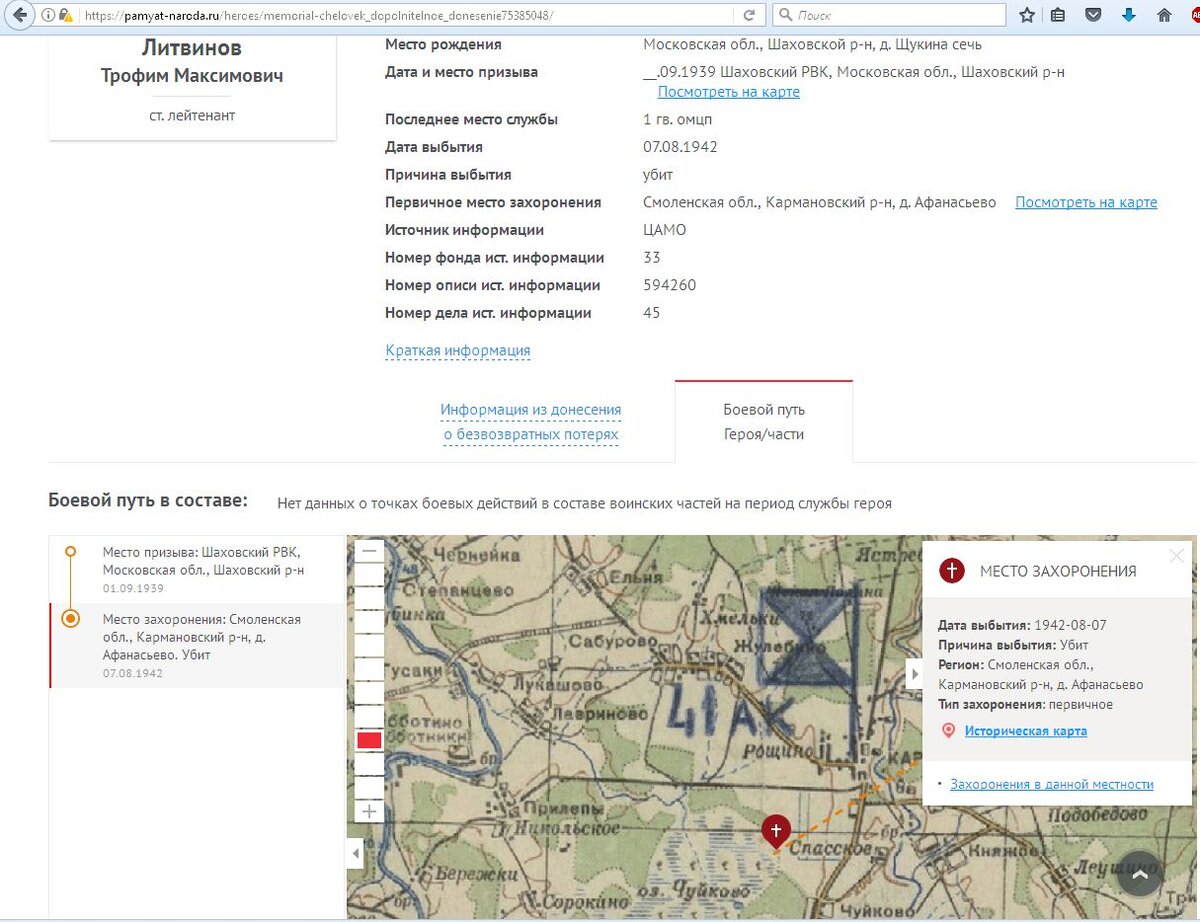Click the fund number value 33
The width and height of the screenshot is (1200, 922).
pyautogui.click(x=652, y=258)
